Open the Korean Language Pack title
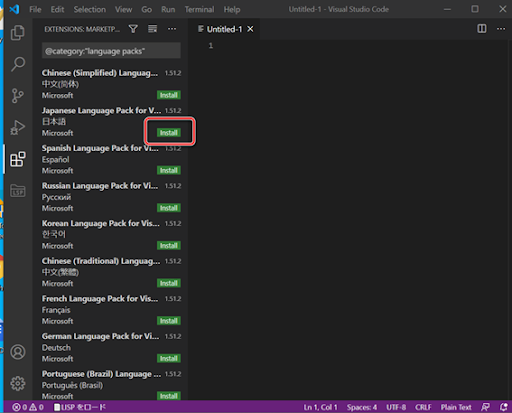Image resolution: width=512 pixels, height=413 pixels. tap(100, 223)
